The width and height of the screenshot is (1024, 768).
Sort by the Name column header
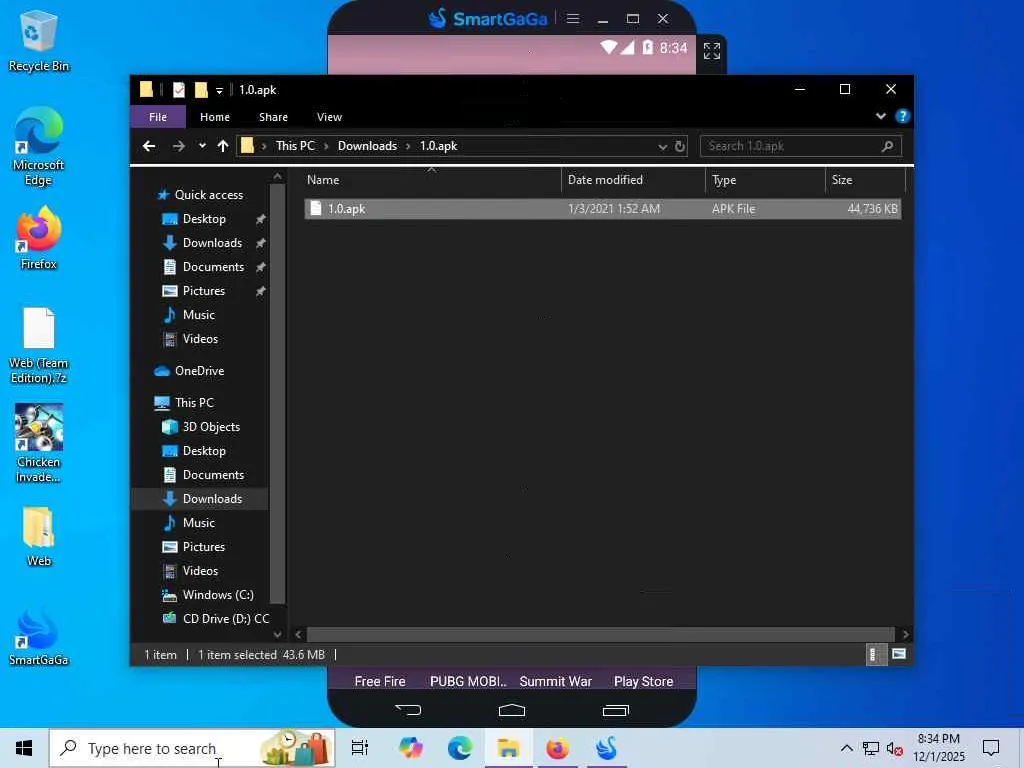[432, 180]
